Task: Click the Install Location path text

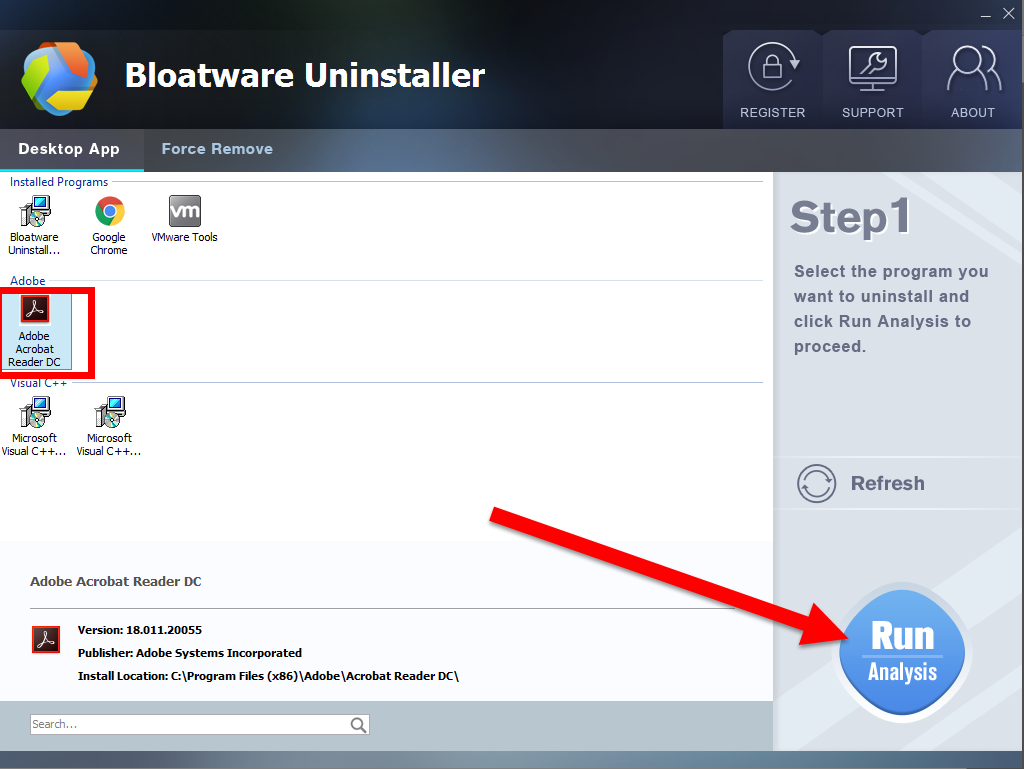Action: click(x=268, y=676)
